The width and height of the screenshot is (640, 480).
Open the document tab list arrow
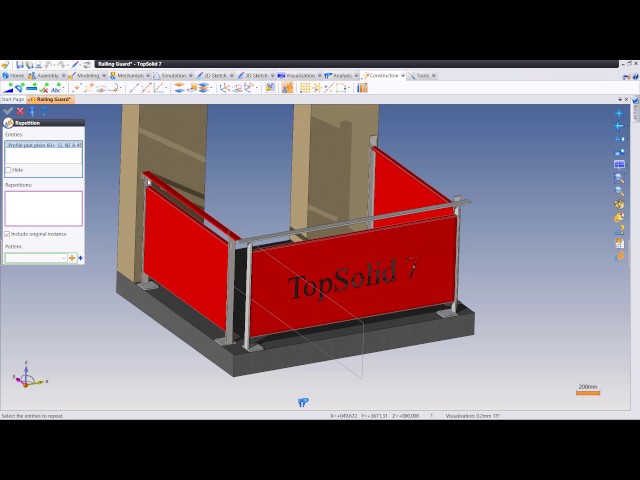click(620, 99)
